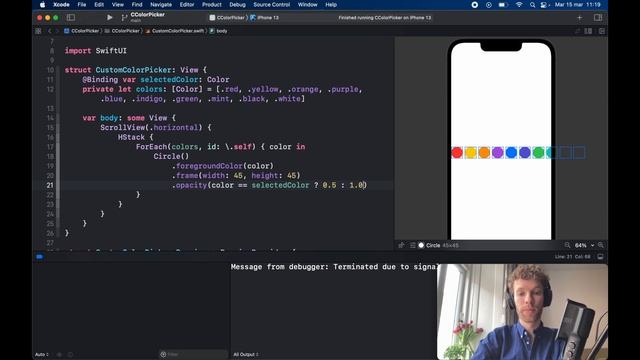Screen dimensions: 640x360
Task: Open the Xcode application menu
Action: pyautogui.click(x=61, y=5)
